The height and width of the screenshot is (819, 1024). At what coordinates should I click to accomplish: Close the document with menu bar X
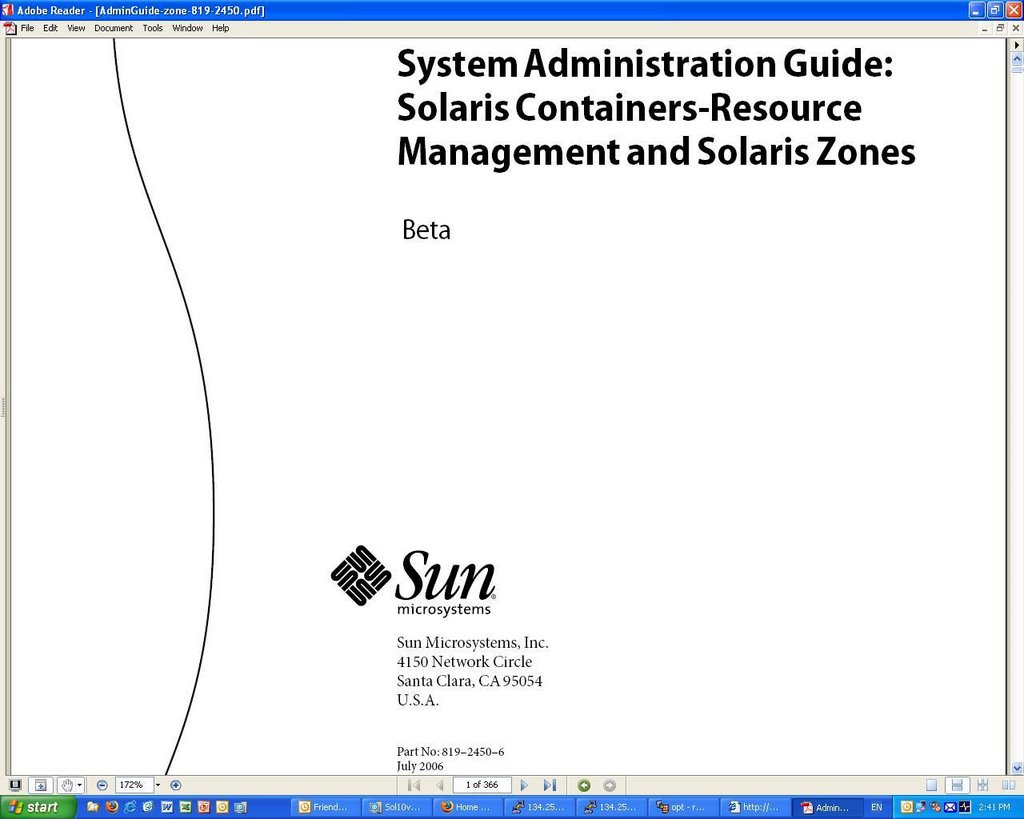pos(1016,28)
